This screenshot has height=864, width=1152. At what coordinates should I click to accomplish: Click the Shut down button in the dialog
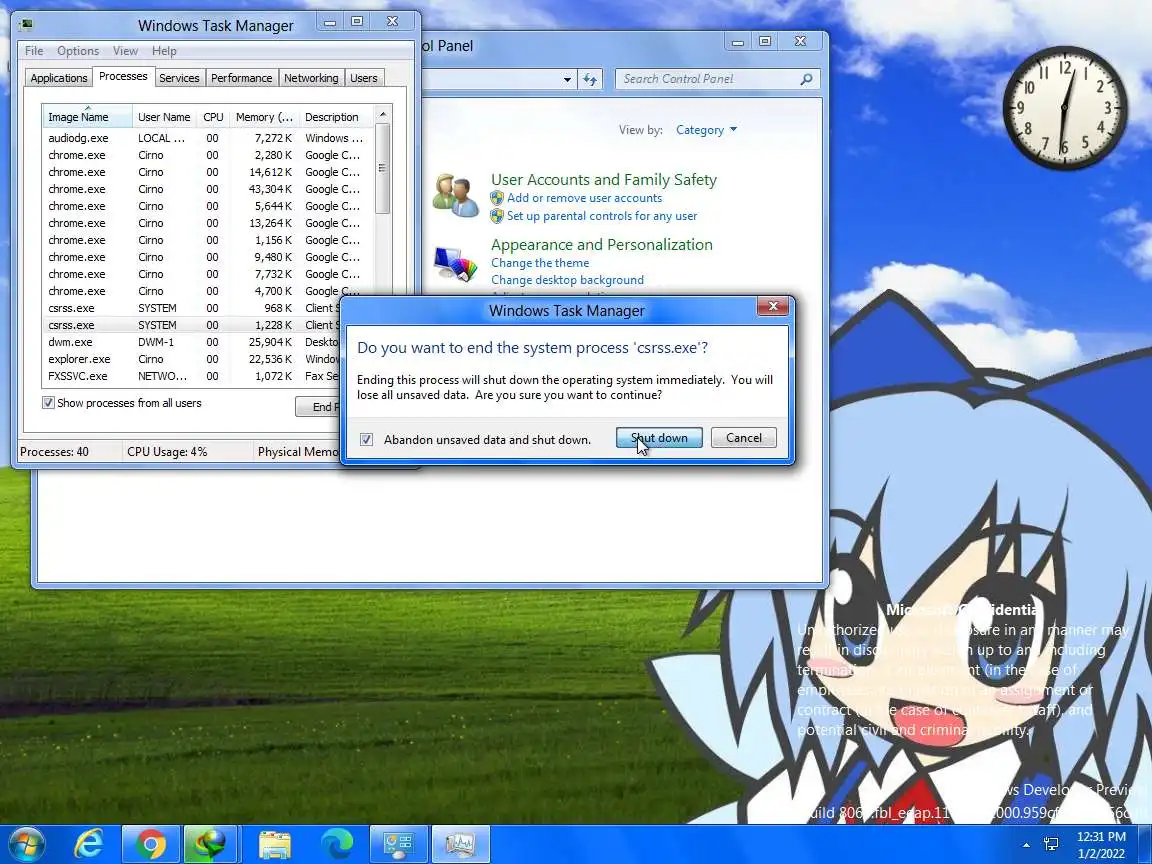pyautogui.click(x=659, y=438)
